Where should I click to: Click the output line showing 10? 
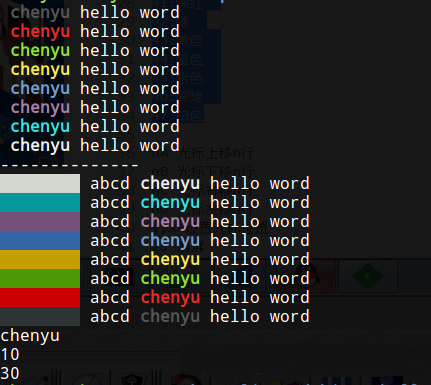tap(10, 354)
